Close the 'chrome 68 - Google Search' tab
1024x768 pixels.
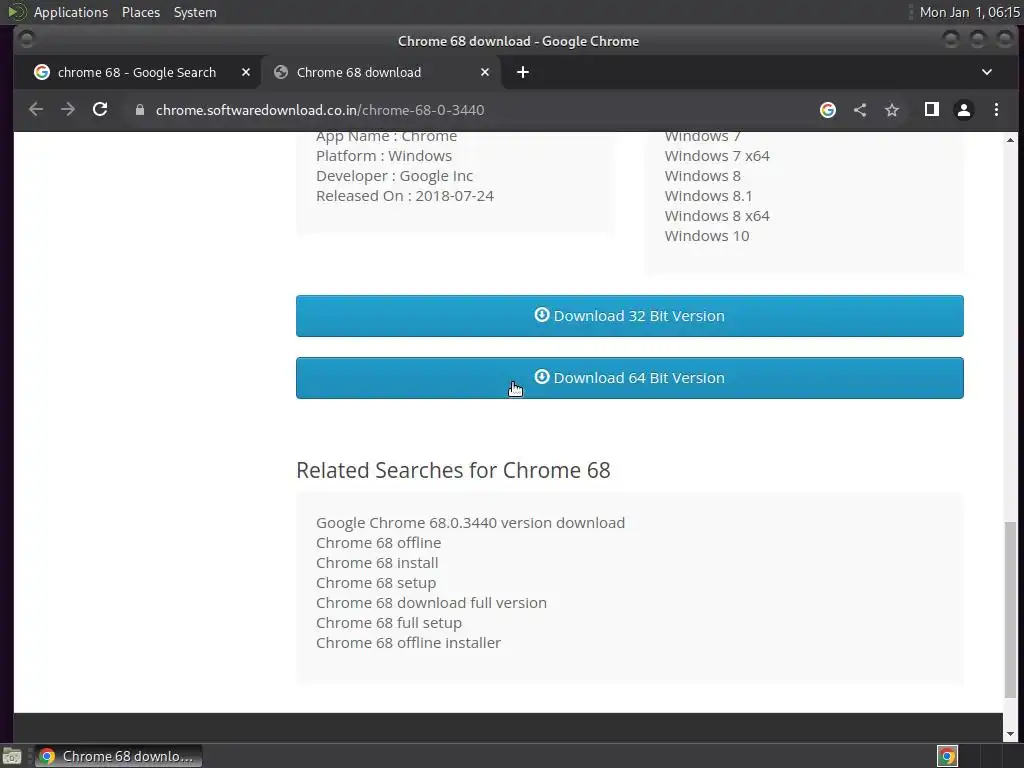tap(246, 72)
